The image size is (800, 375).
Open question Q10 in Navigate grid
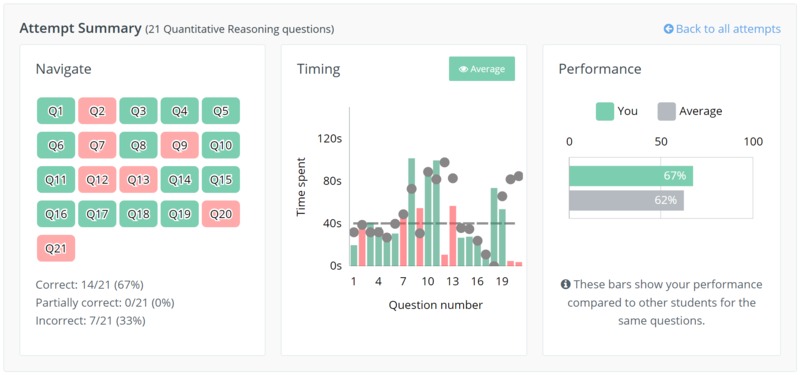coord(221,145)
